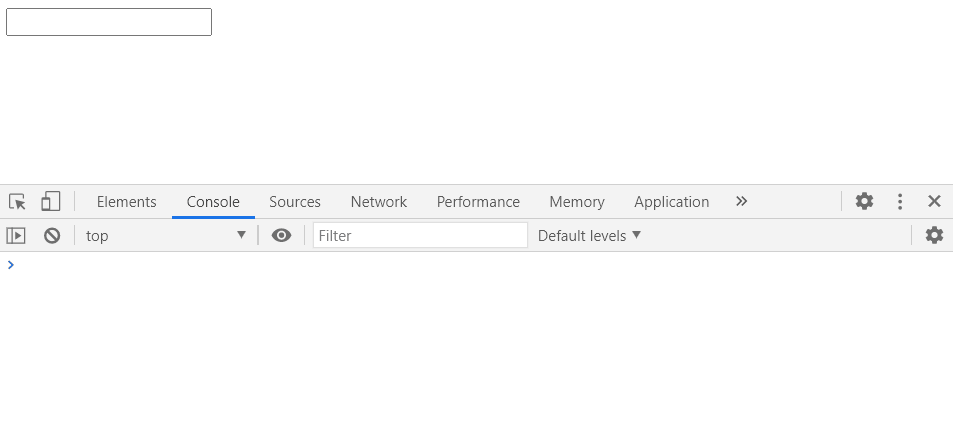This screenshot has height=427, width=953.
Task: Open DevTools main settings gear
Action: pos(864,201)
